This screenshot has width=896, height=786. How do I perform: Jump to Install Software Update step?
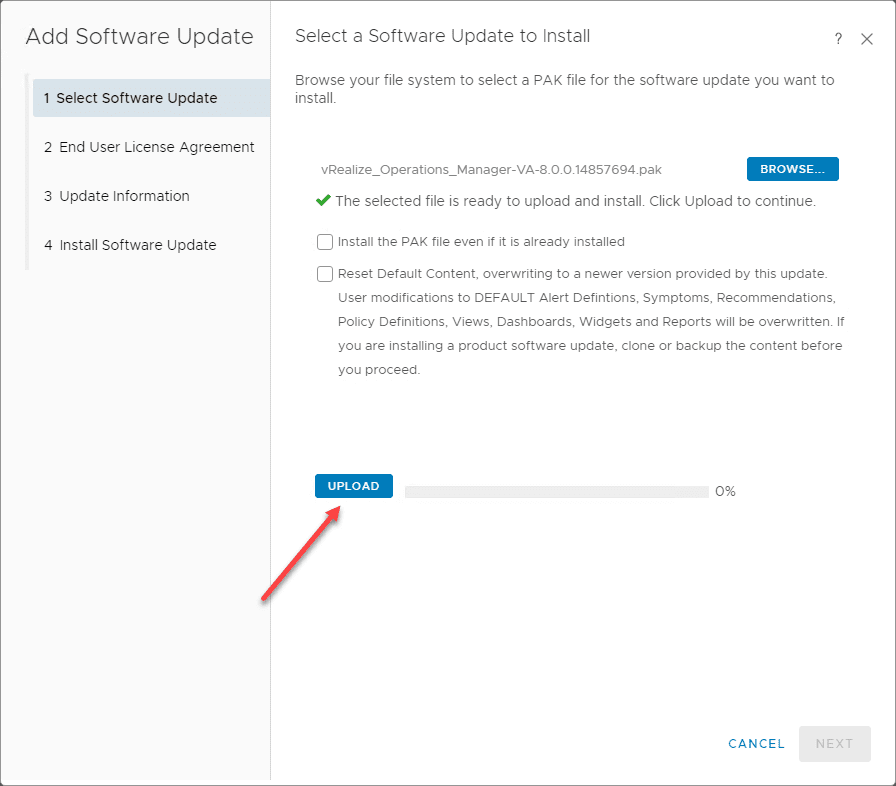click(x=130, y=245)
